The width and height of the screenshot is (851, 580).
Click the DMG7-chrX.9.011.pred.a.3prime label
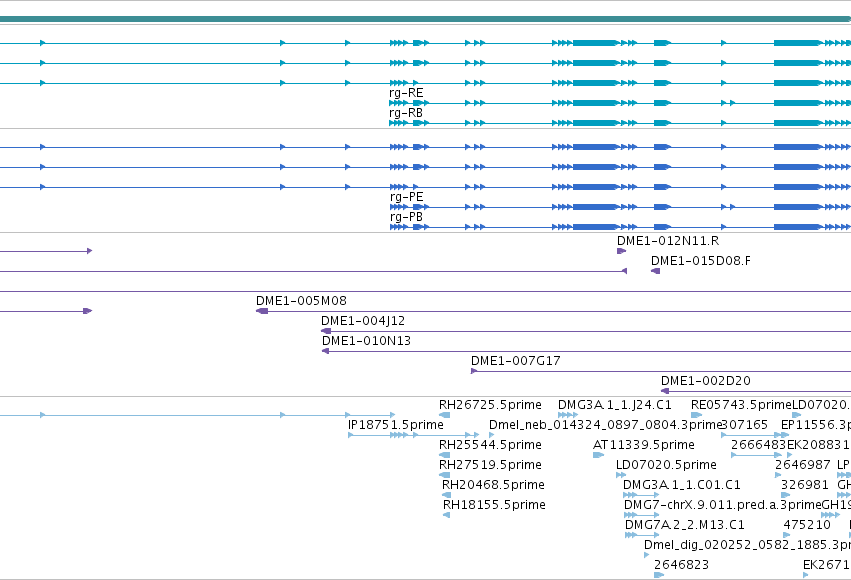point(723,505)
